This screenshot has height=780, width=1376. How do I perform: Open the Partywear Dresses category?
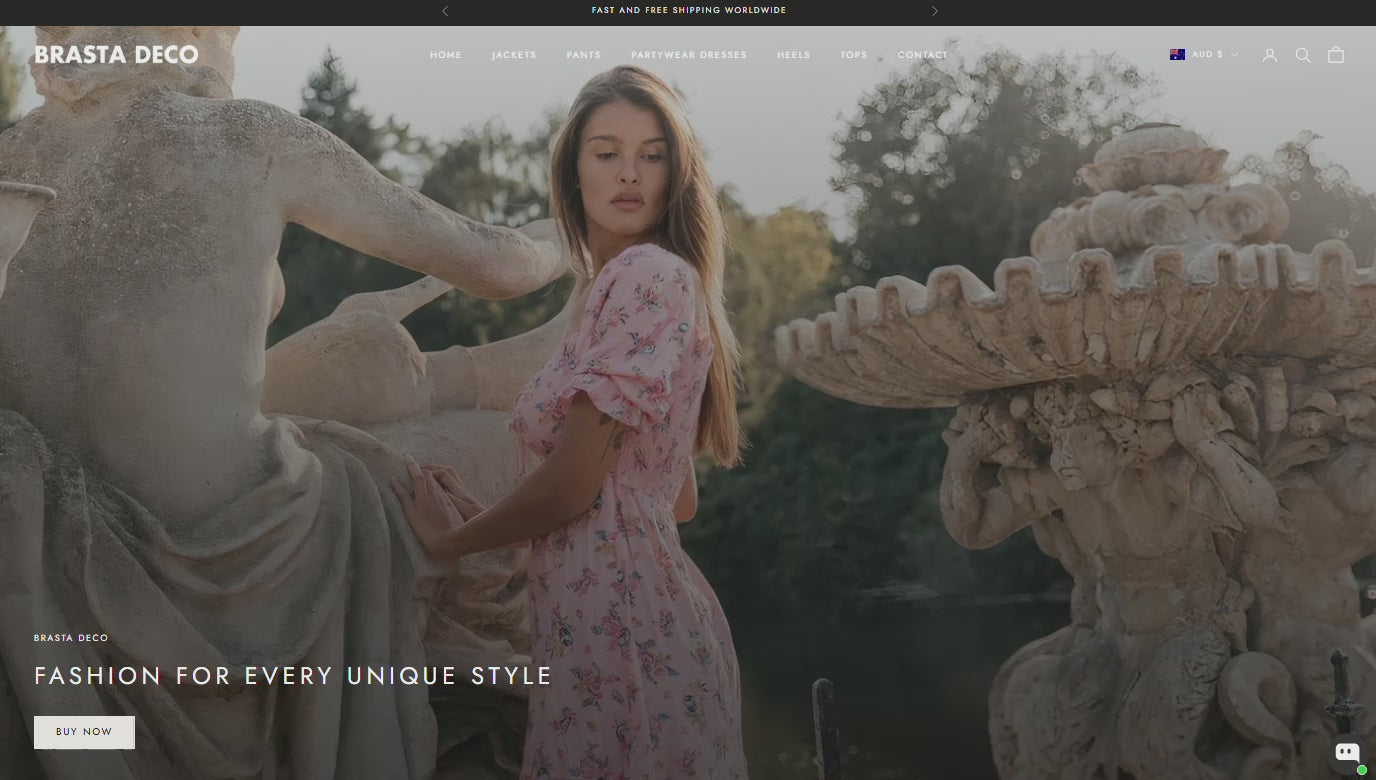(x=688, y=55)
